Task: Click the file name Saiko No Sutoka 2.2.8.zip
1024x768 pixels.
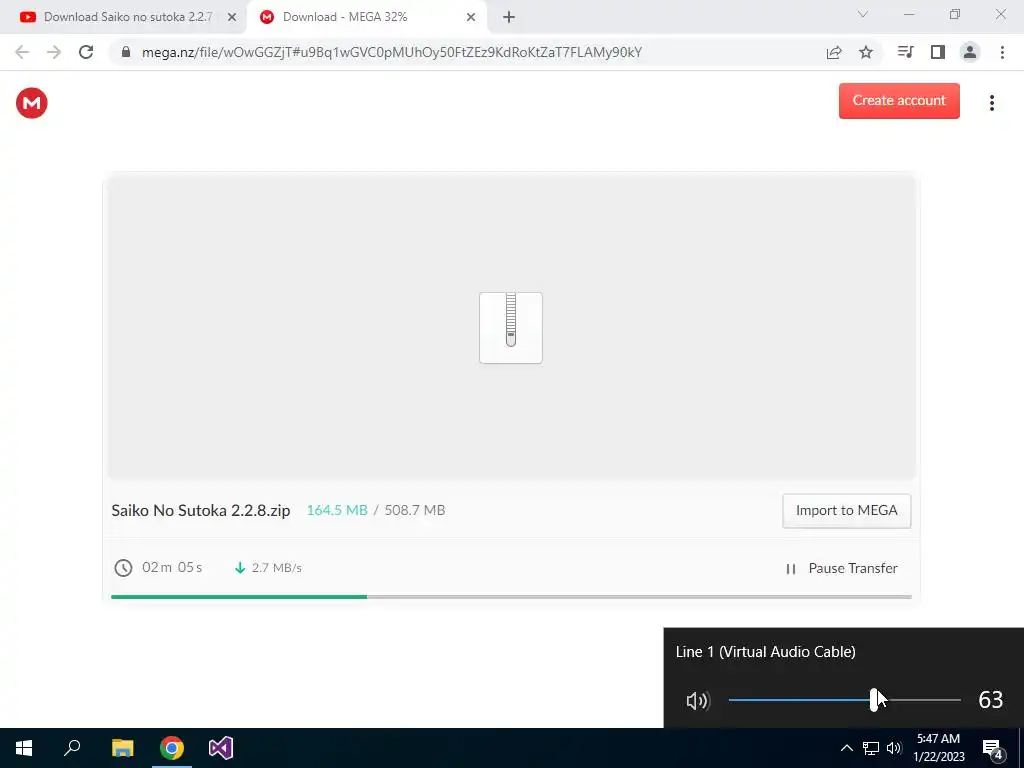Action: 200,511
